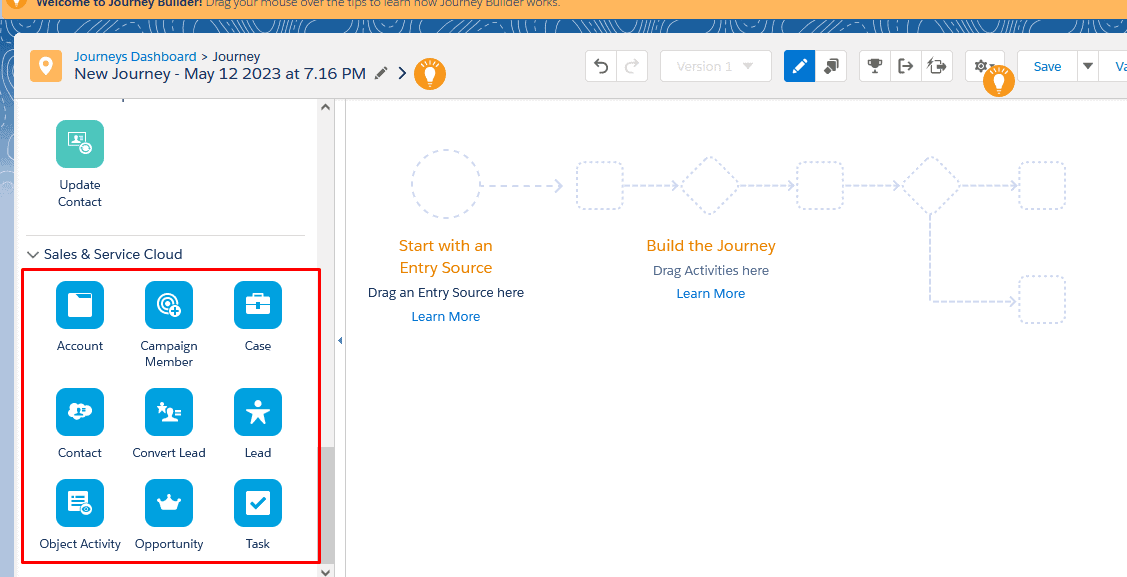Open the goal trophy settings
Image resolution: width=1127 pixels, height=577 pixels.
(x=874, y=65)
